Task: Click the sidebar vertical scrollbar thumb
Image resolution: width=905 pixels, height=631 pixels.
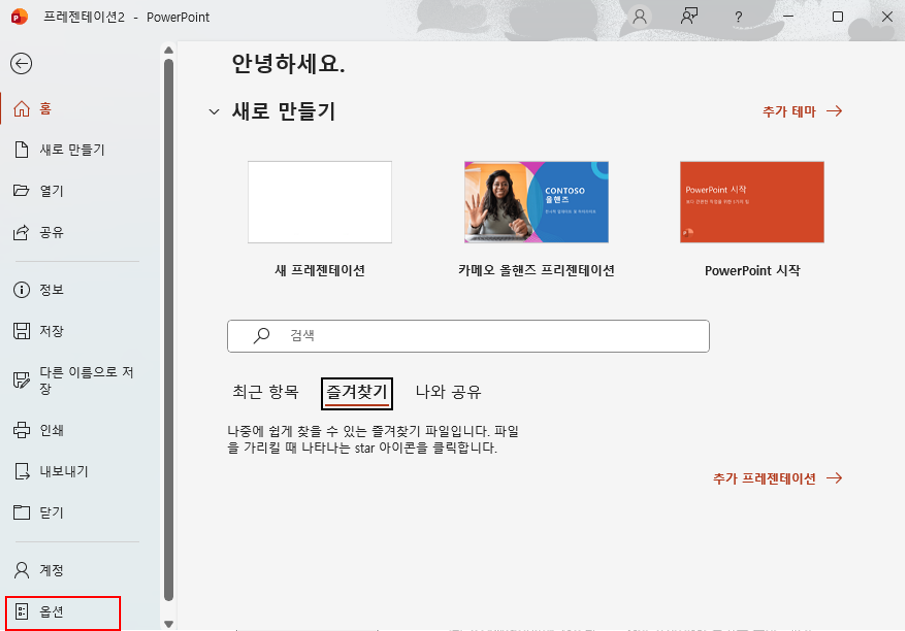Action: tap(169, 329)
